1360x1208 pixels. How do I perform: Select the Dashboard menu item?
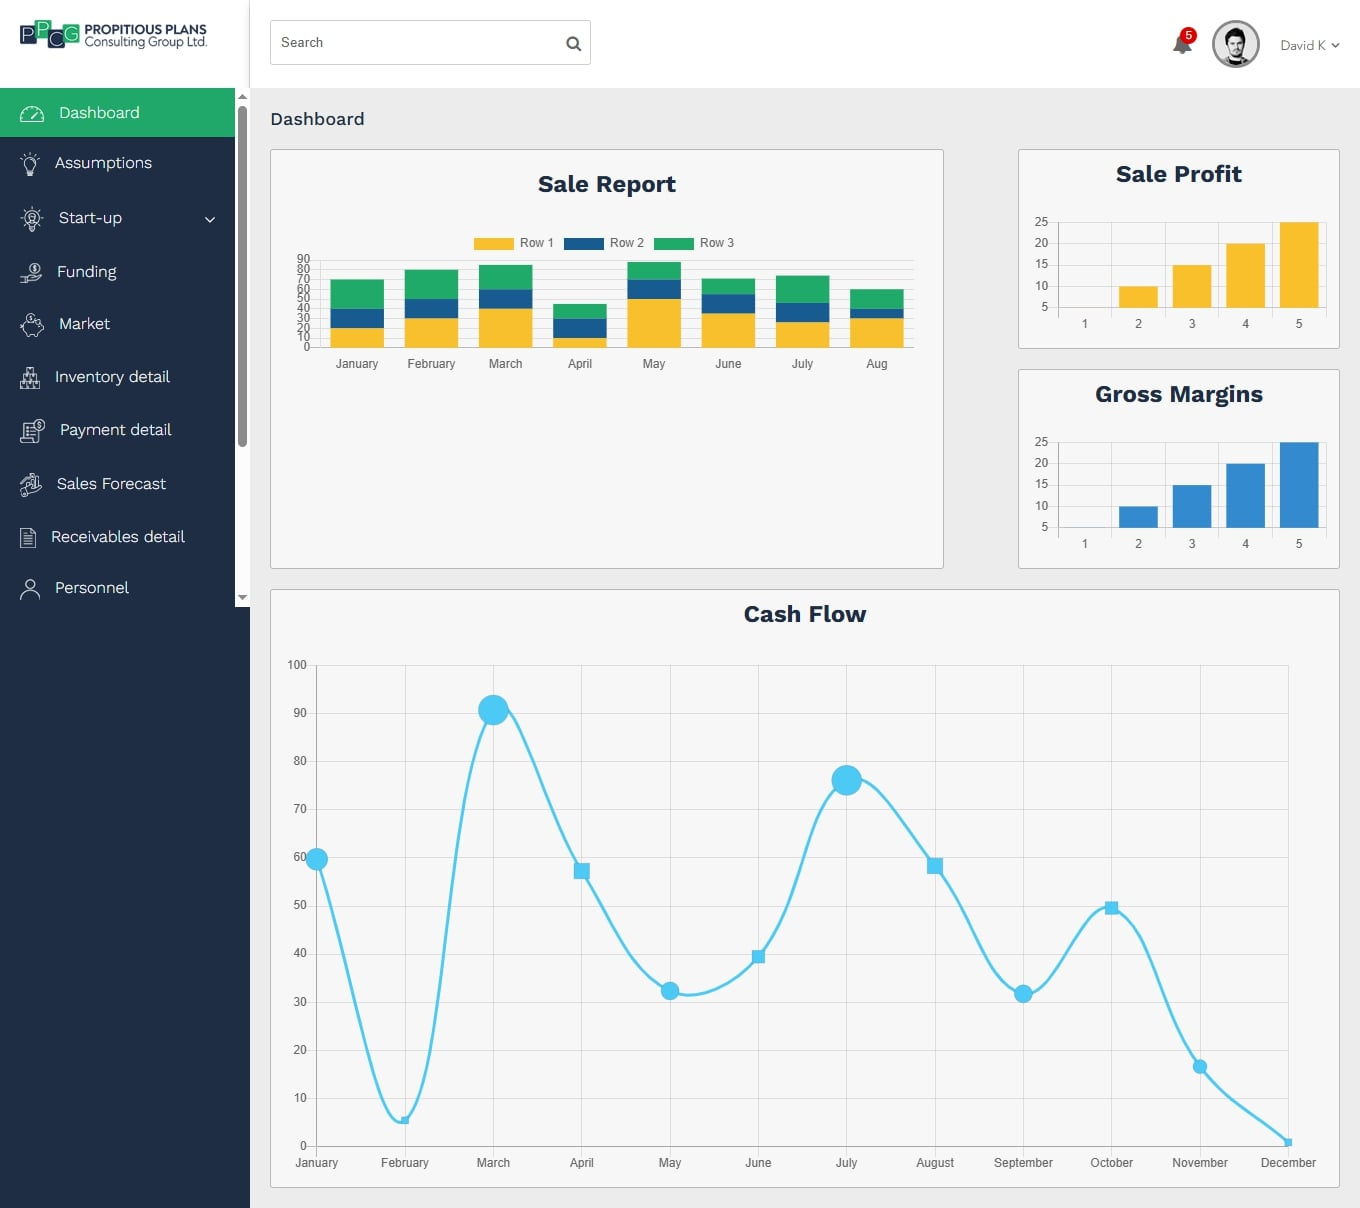click(99, 113)
